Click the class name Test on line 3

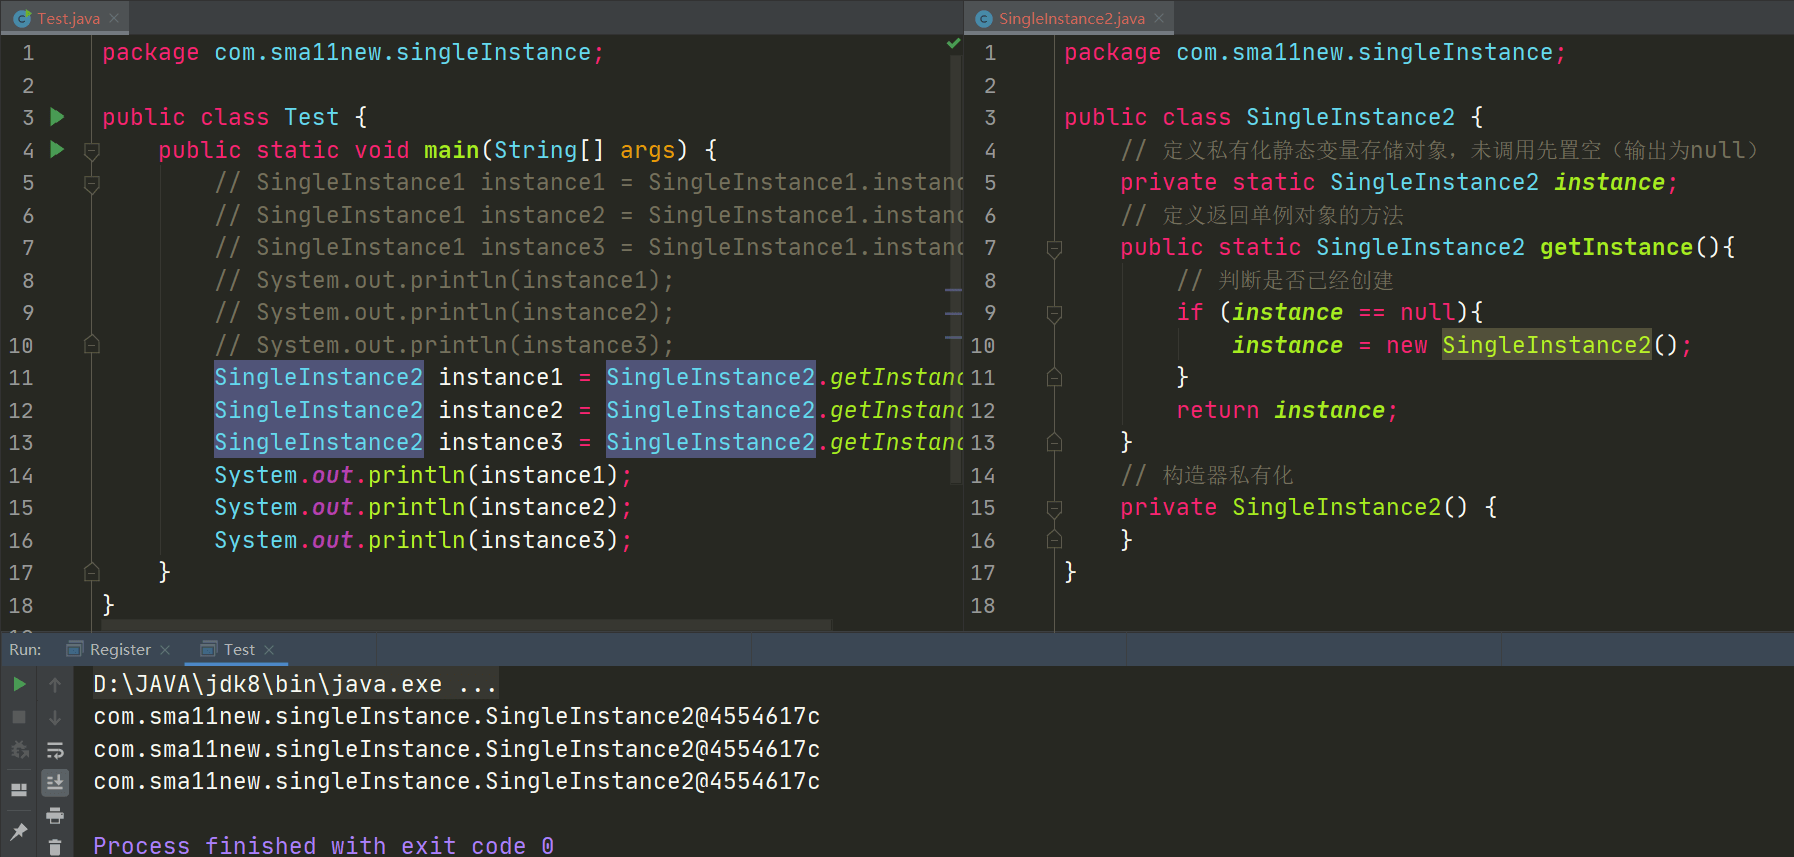[x=311, y=117]
